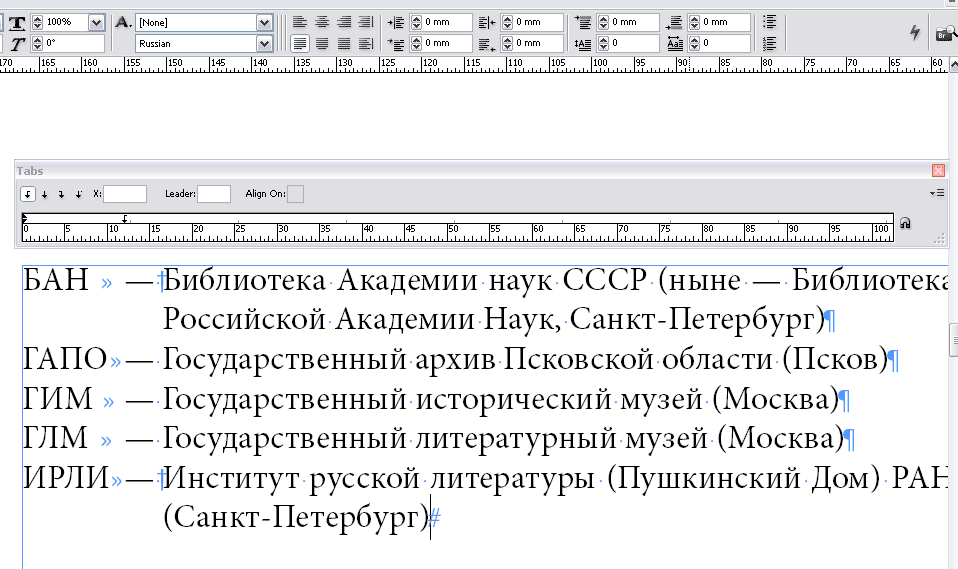Click the Horizontal Scale T icon

[17, 23]
